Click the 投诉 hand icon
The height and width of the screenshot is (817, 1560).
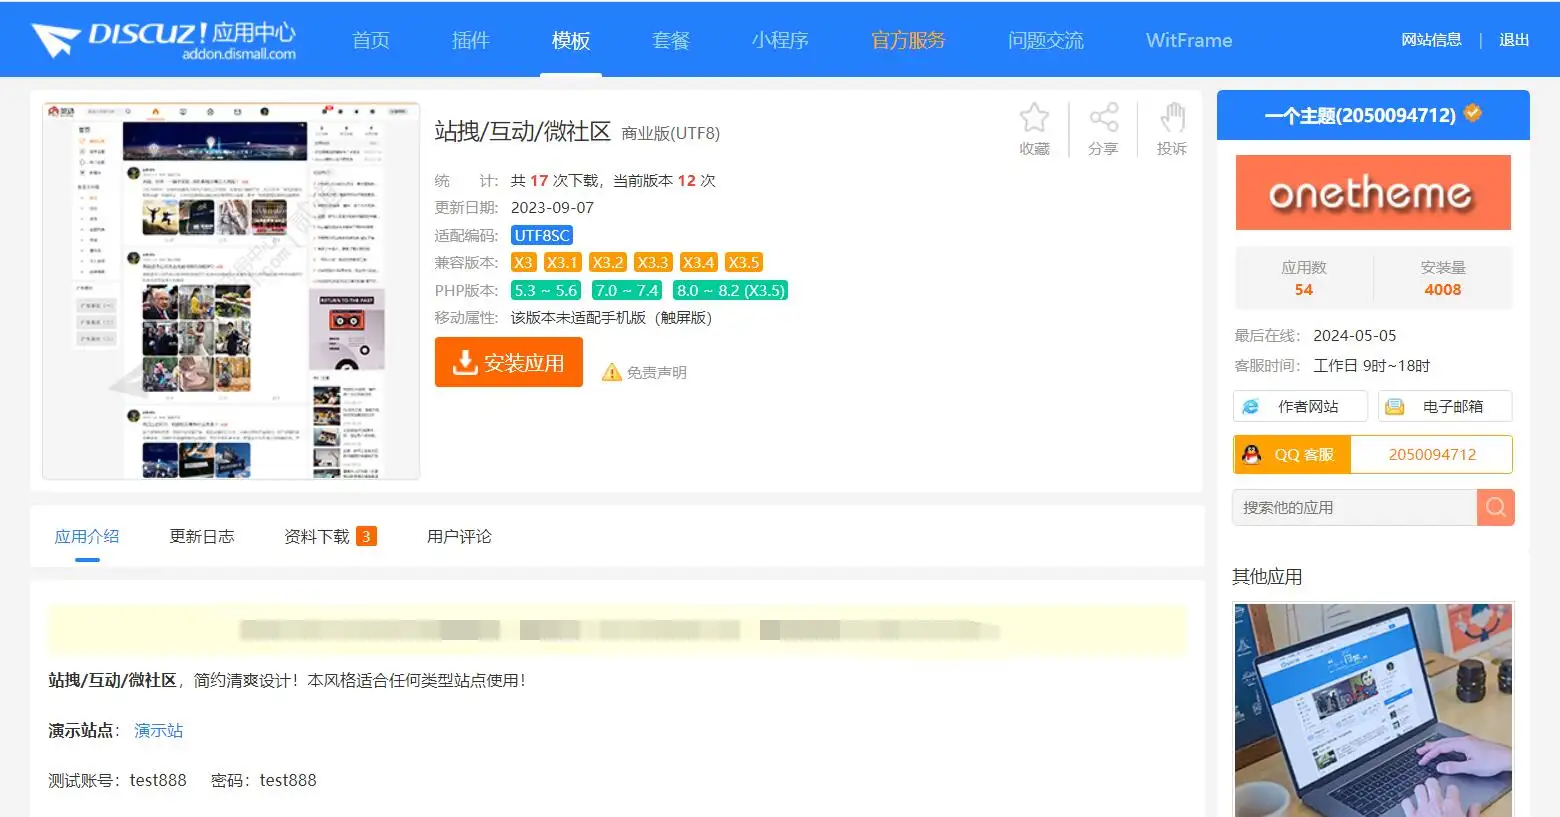[x=1172, y=119]
